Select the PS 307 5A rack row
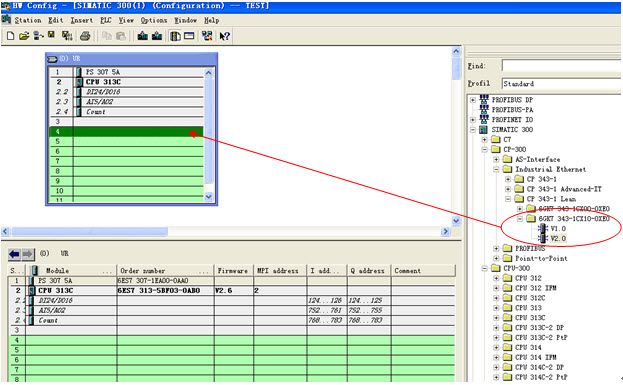The image size is (623, 385). click(x=126, y=72)
